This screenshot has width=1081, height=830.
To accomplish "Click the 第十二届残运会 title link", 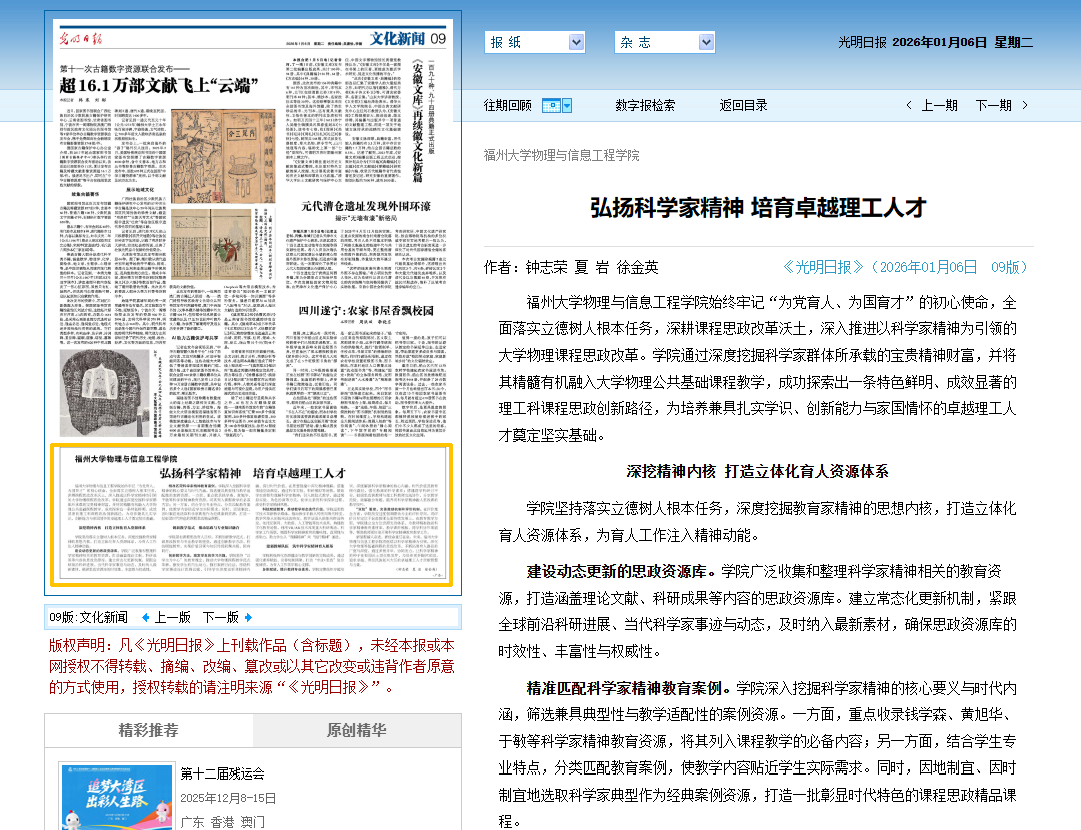I will click(x=222, y=773).
